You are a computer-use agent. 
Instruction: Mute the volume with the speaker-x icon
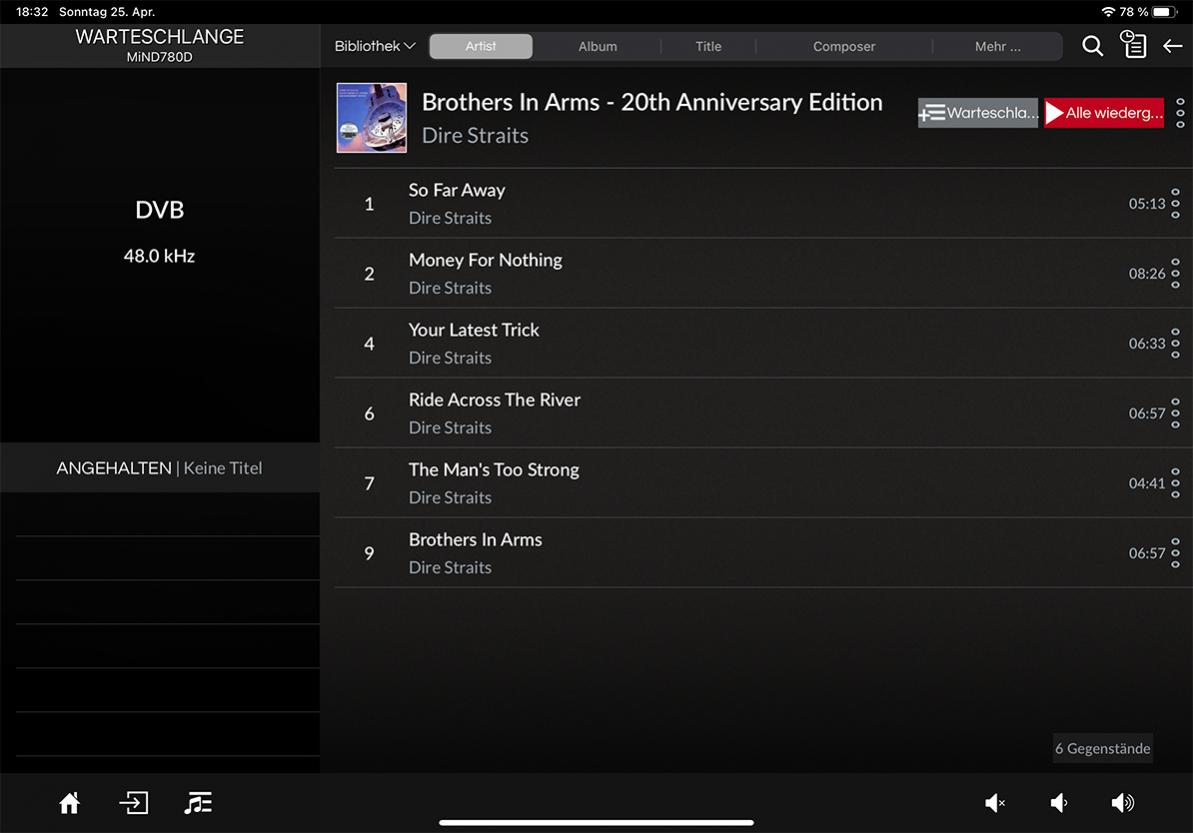point(994,803)
